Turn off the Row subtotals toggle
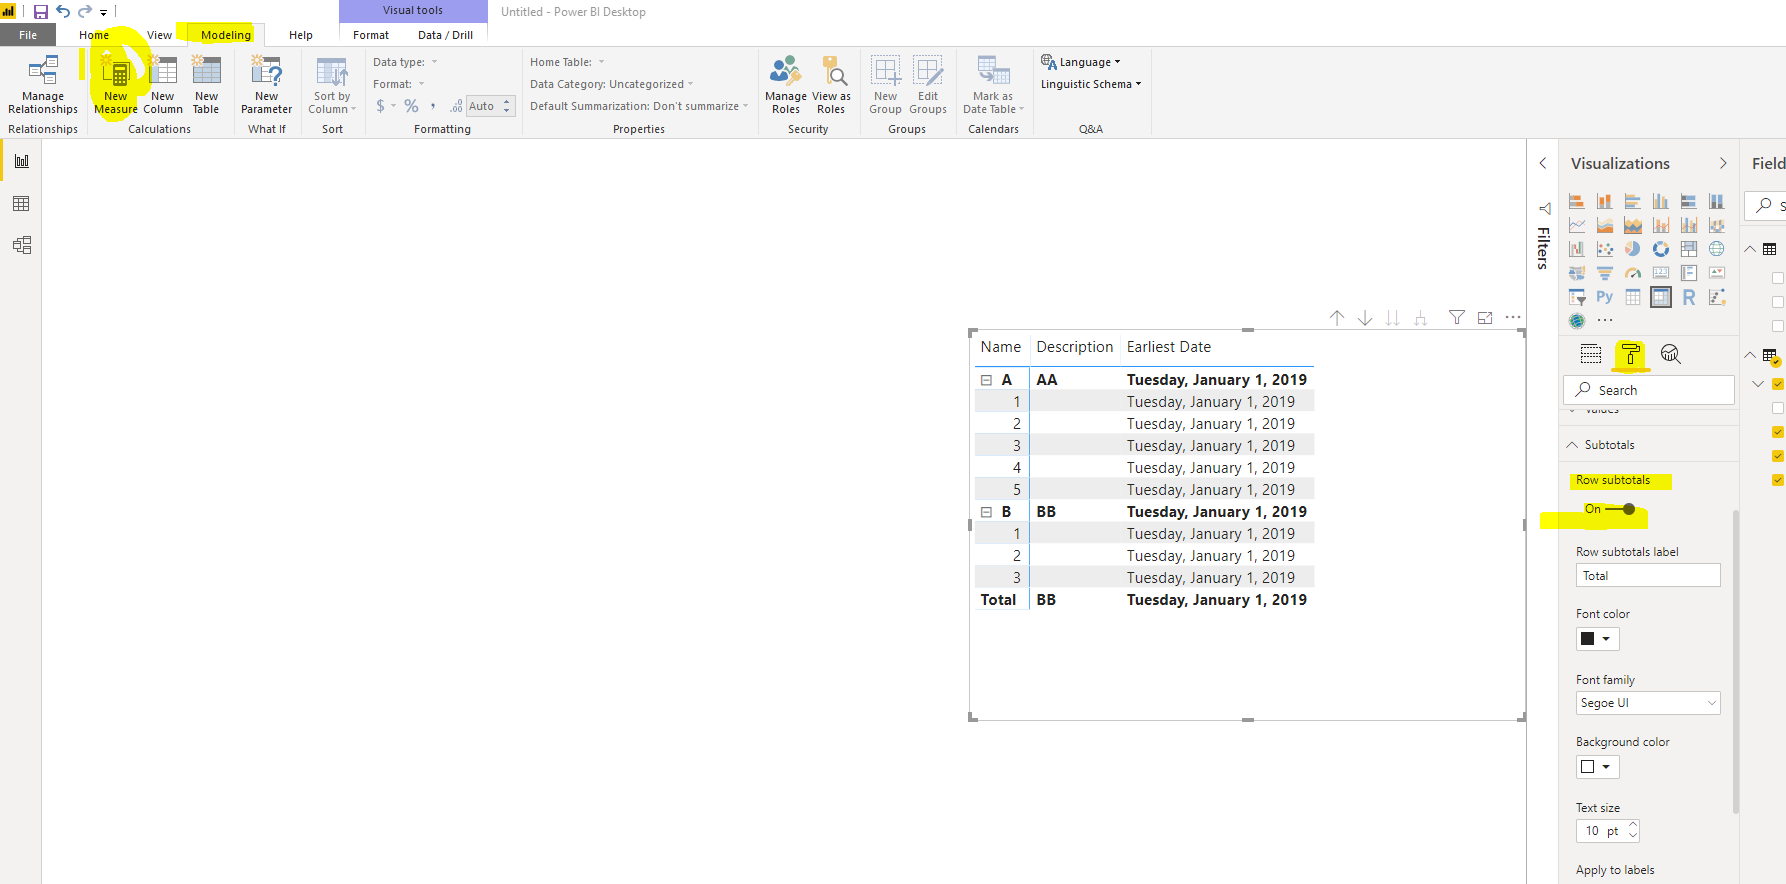 (1620, 509)
